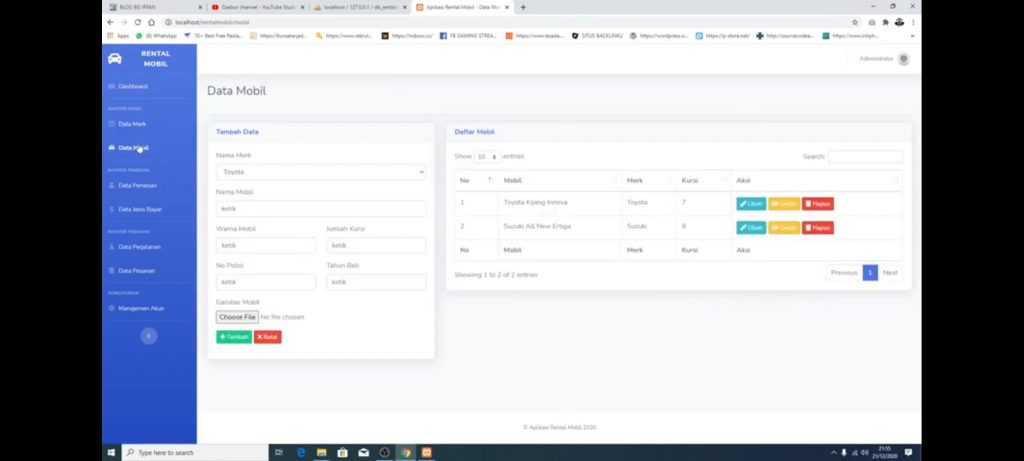This screenshot has width=1024, height=461.
Task: Reload the page using browser refresh icon
Action: (137, 22)
